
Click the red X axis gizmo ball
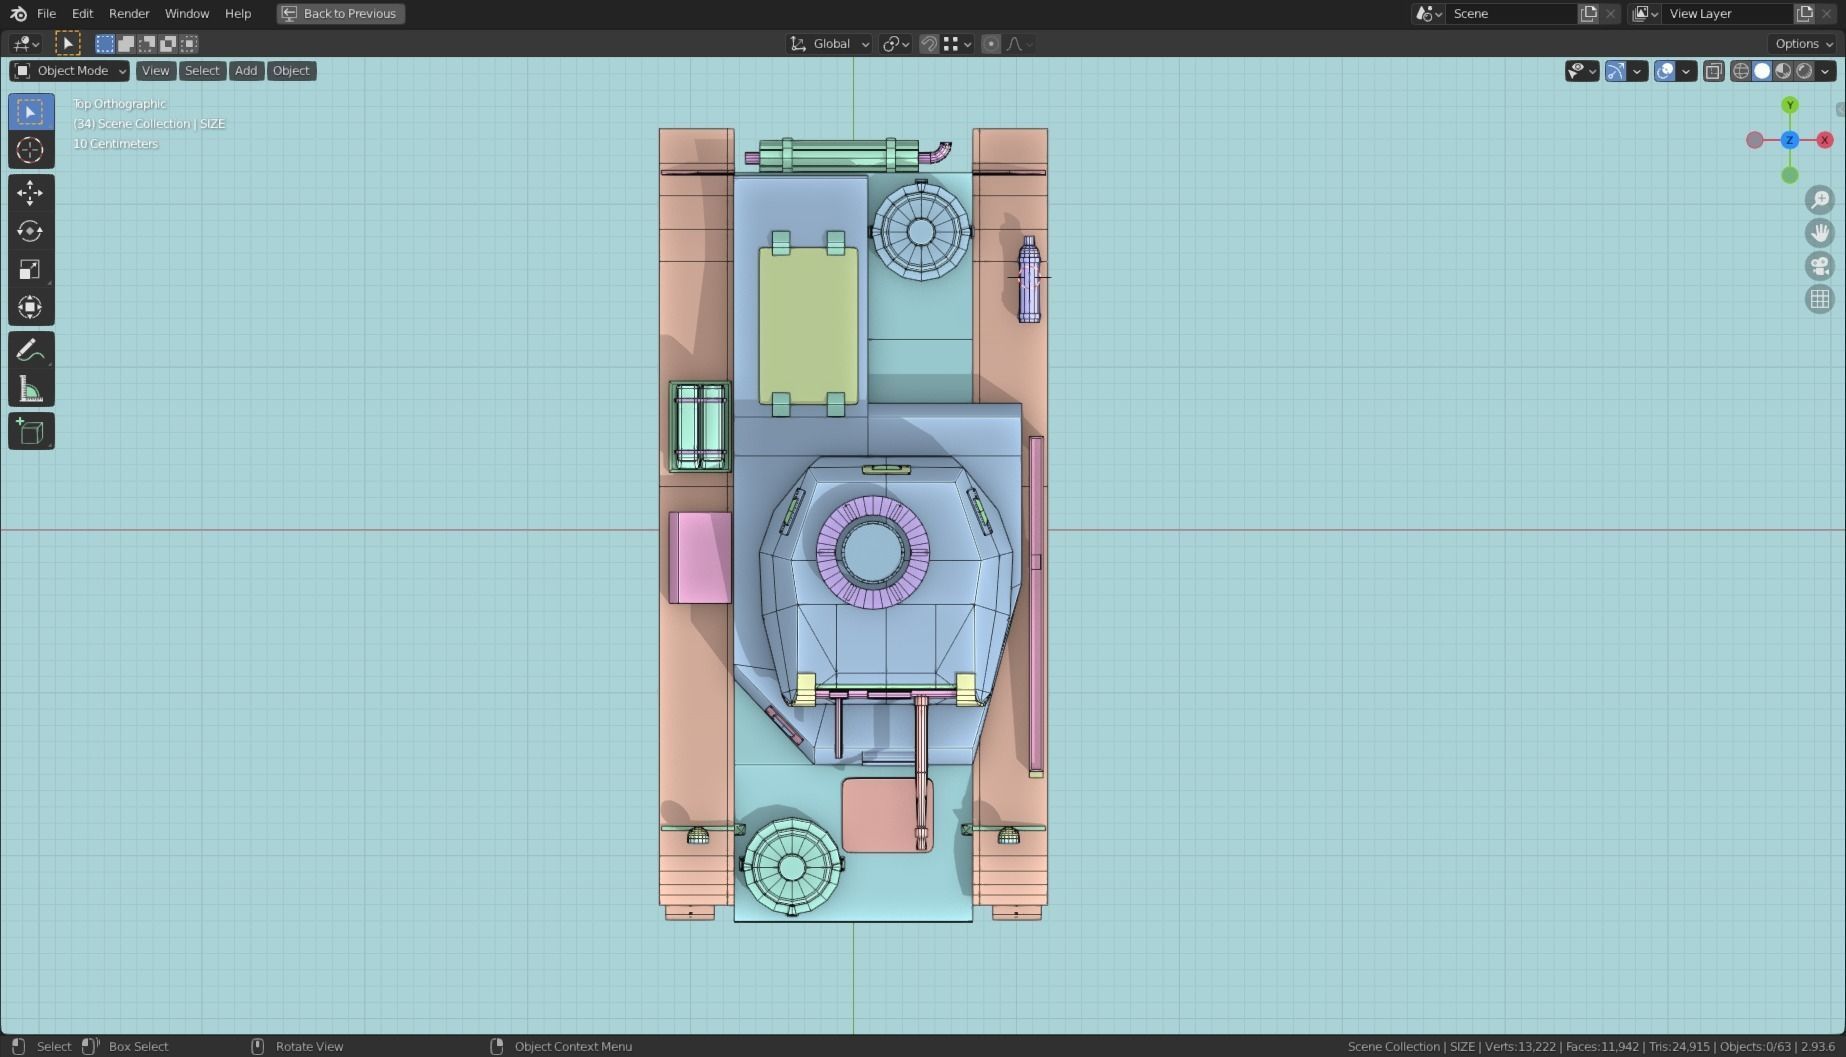1825,140
